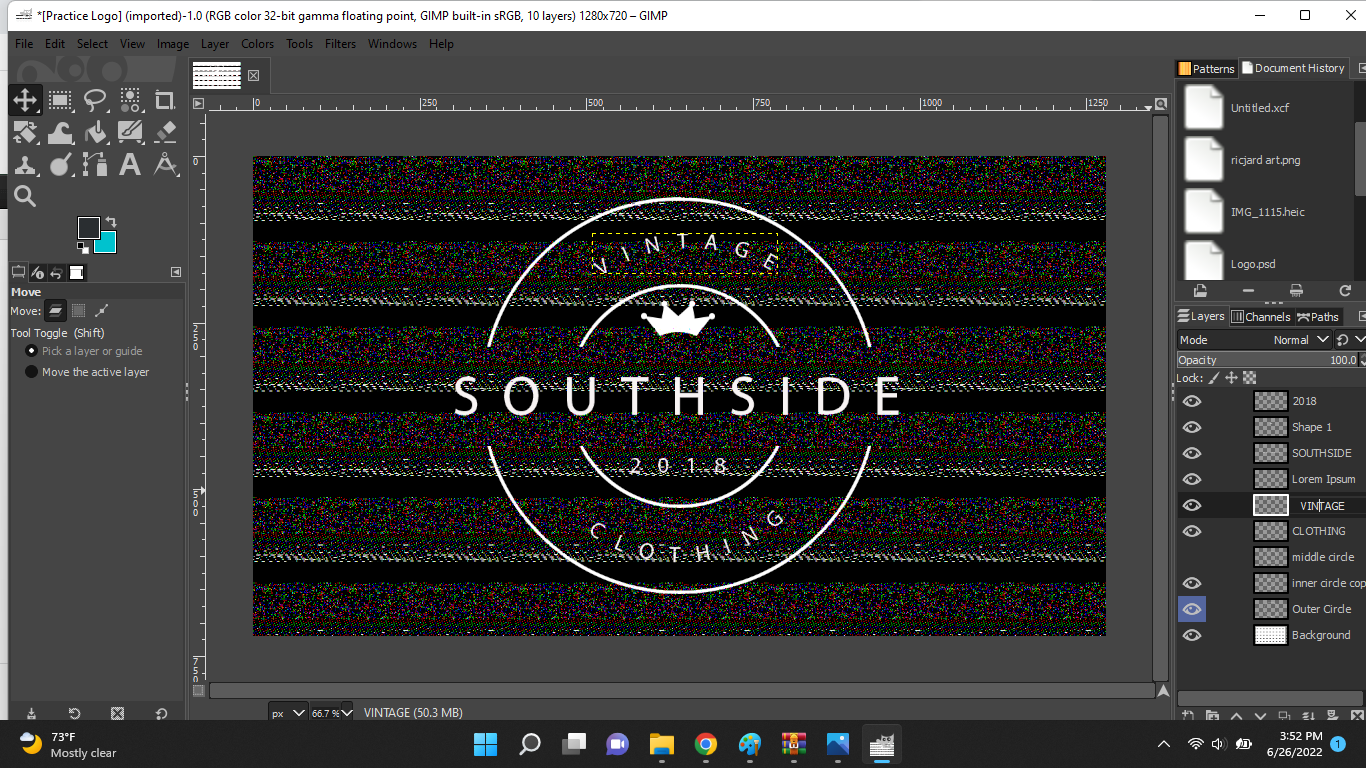Select the Bucket Fill tool
The width and height of the screenshot is (1366, 768).
click(x=95, y=132)
